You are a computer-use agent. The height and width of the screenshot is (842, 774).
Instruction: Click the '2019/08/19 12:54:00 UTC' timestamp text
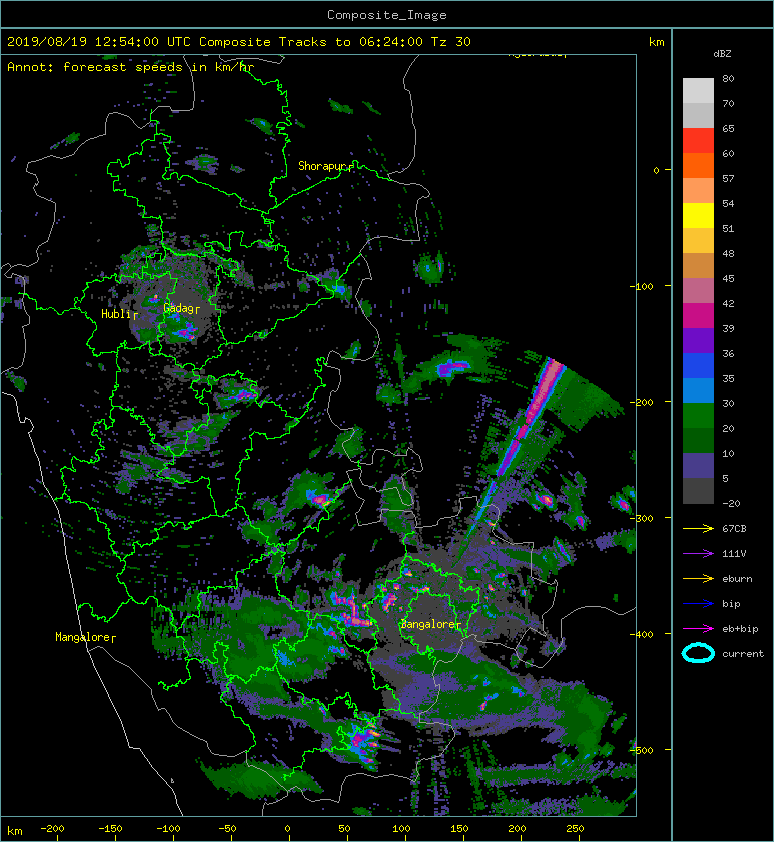[99, 42]
